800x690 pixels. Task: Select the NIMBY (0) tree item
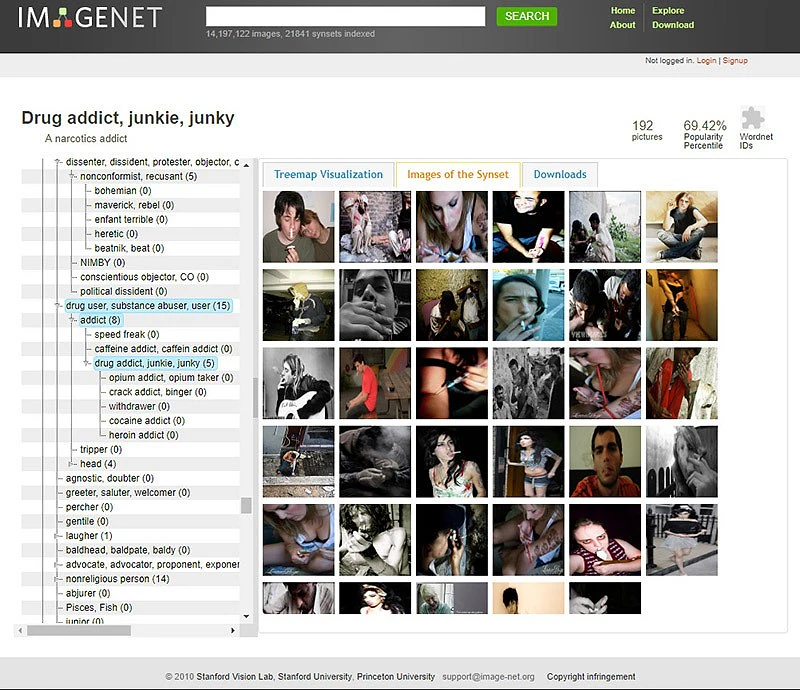click(x=103, y=262)
